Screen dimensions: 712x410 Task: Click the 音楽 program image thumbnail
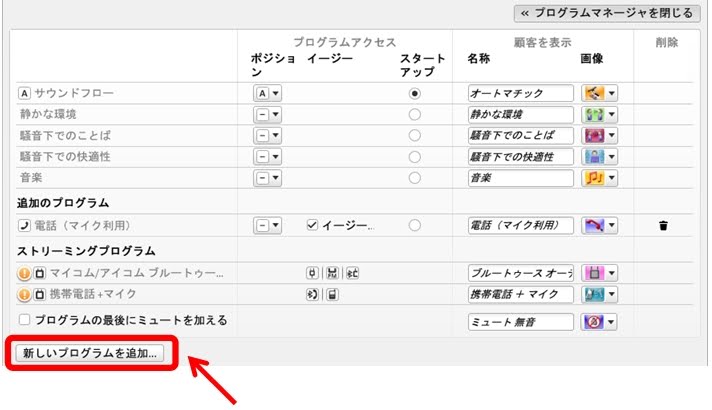click(x=594, y=178)
